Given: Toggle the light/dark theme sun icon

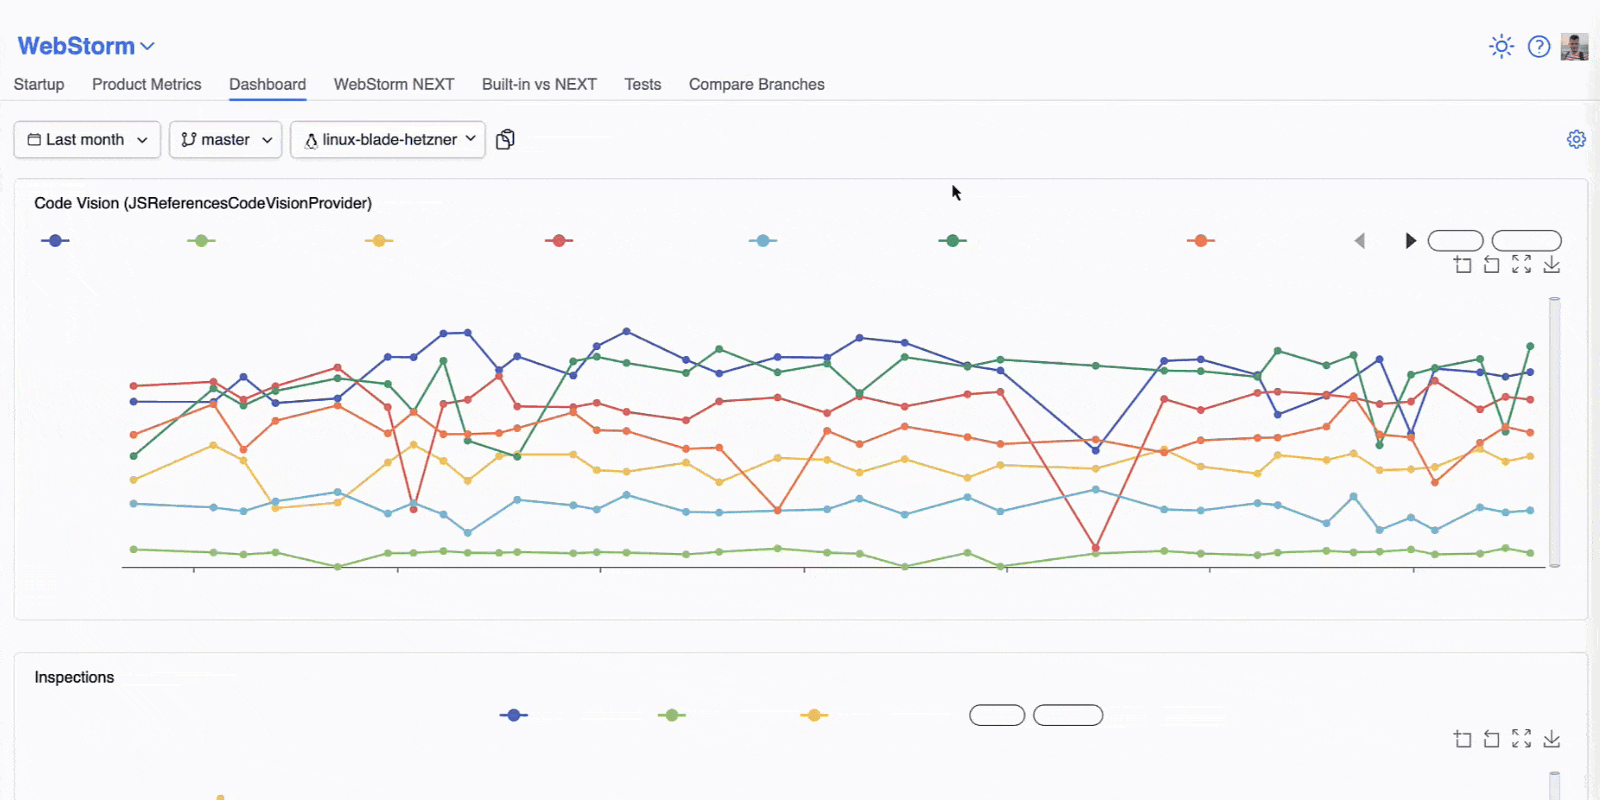Looking at the screenshot, I should 1501,46.
